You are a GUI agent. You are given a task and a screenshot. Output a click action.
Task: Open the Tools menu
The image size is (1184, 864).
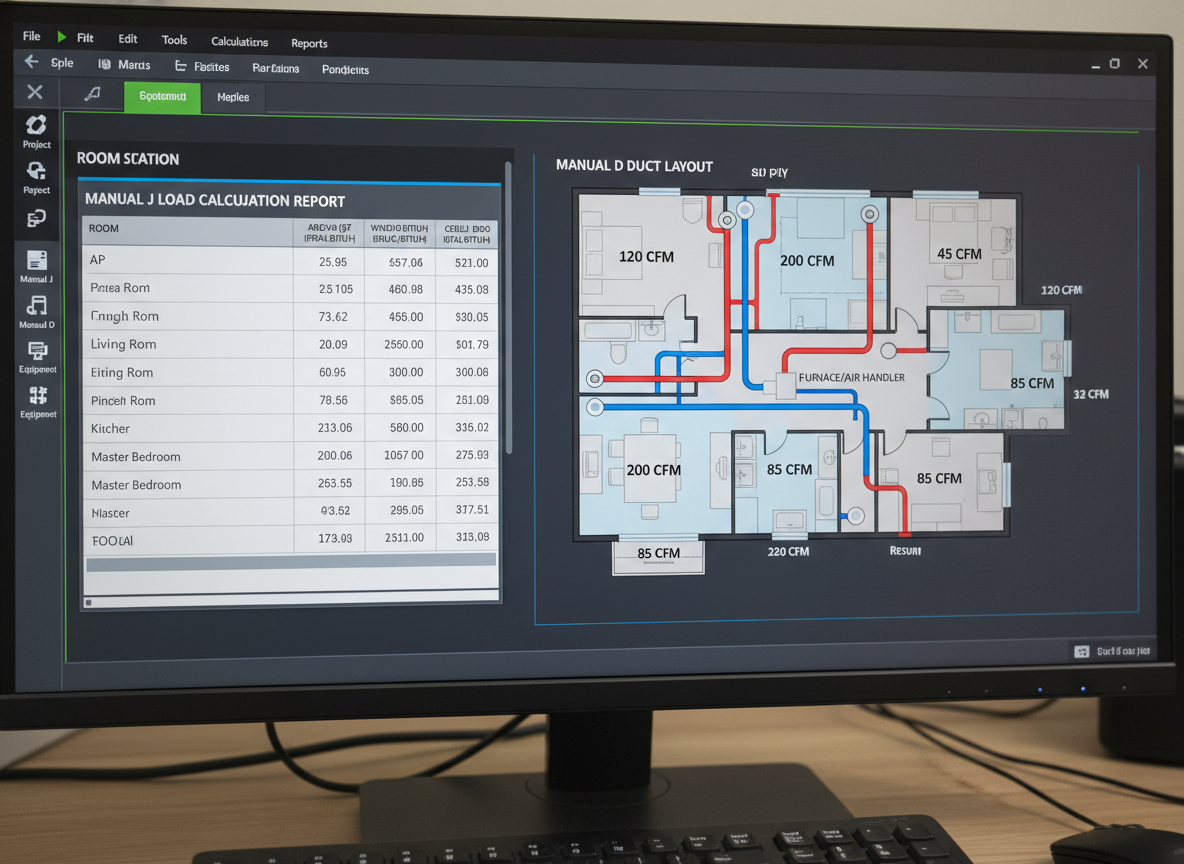tap(174, 40)
